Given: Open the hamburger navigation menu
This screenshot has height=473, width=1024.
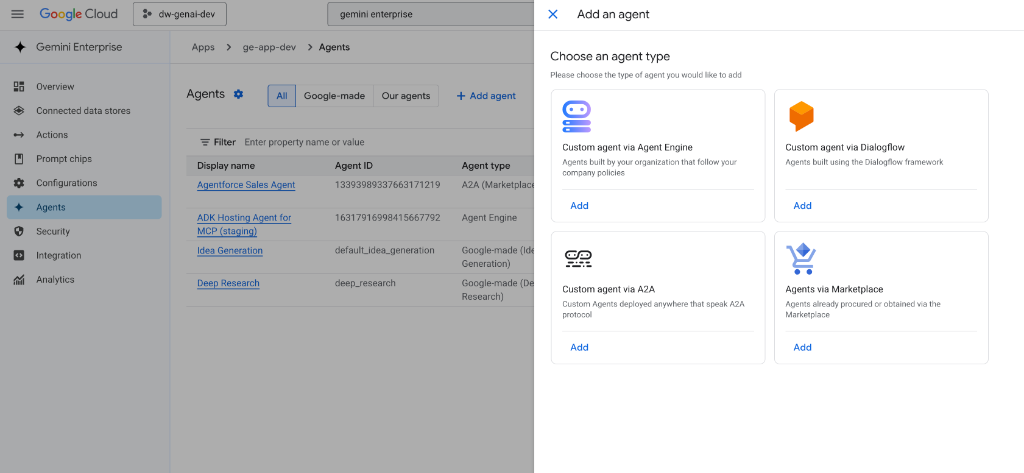Looking at the screenshot, I should tap(18, 14).
